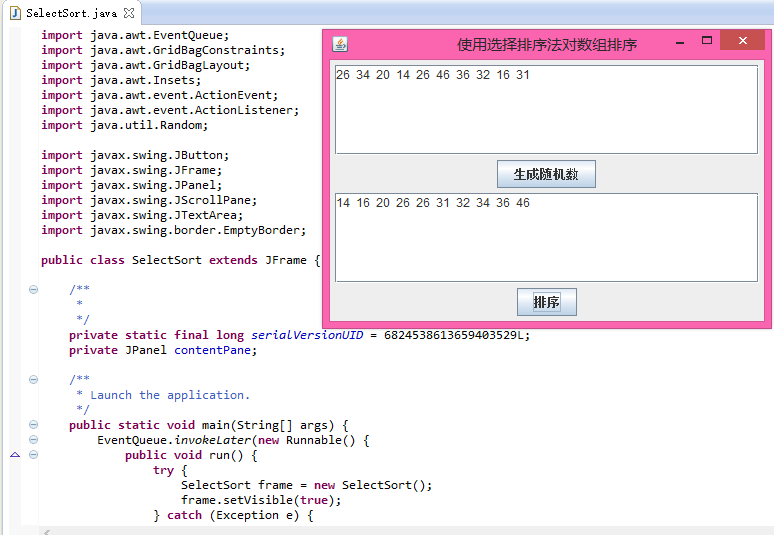The width and height of the screenshot is (774, 535).
Task: Click the 生成随机数 button
Action: [546, 174]
